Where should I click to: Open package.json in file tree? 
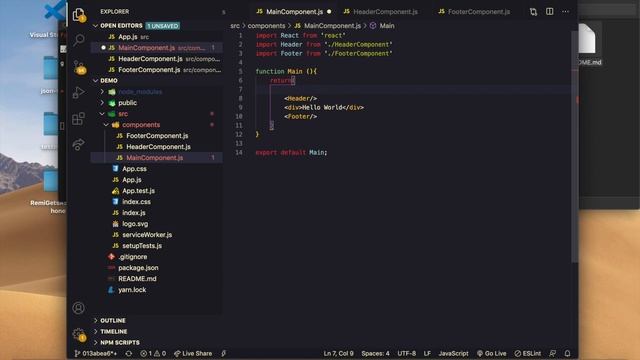pyautogui.click(x=138, y=268)
